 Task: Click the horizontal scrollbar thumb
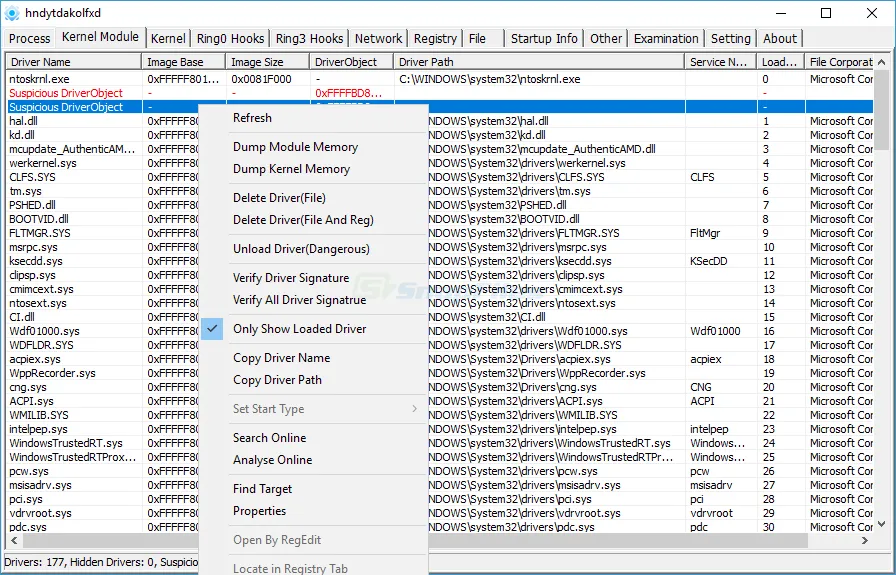pos(415,540)
